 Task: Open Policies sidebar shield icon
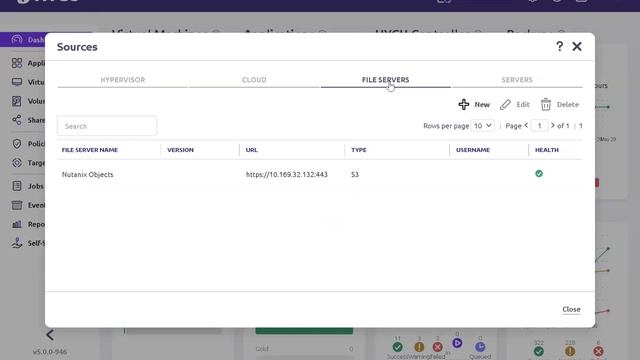17,143
